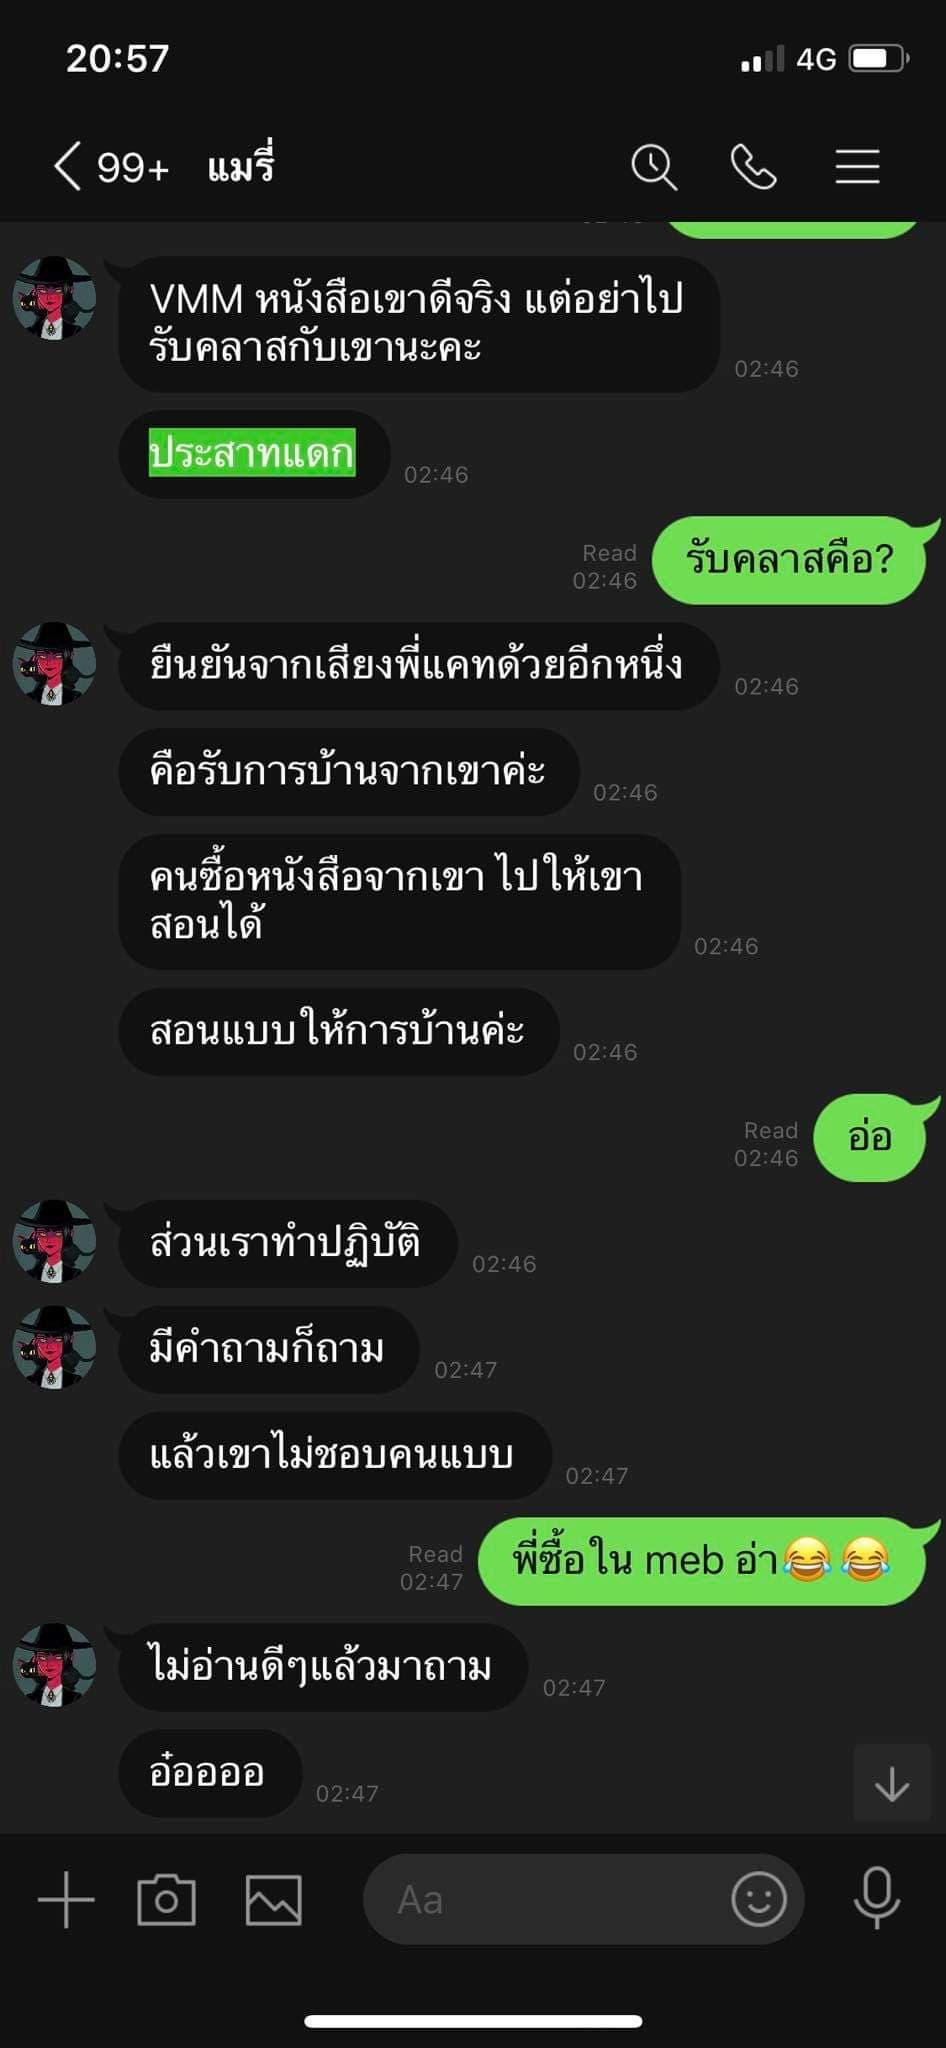Open the chat hamburger menu
The height and width of the screenshot is (2048, 946).
(x=857, y=166)
